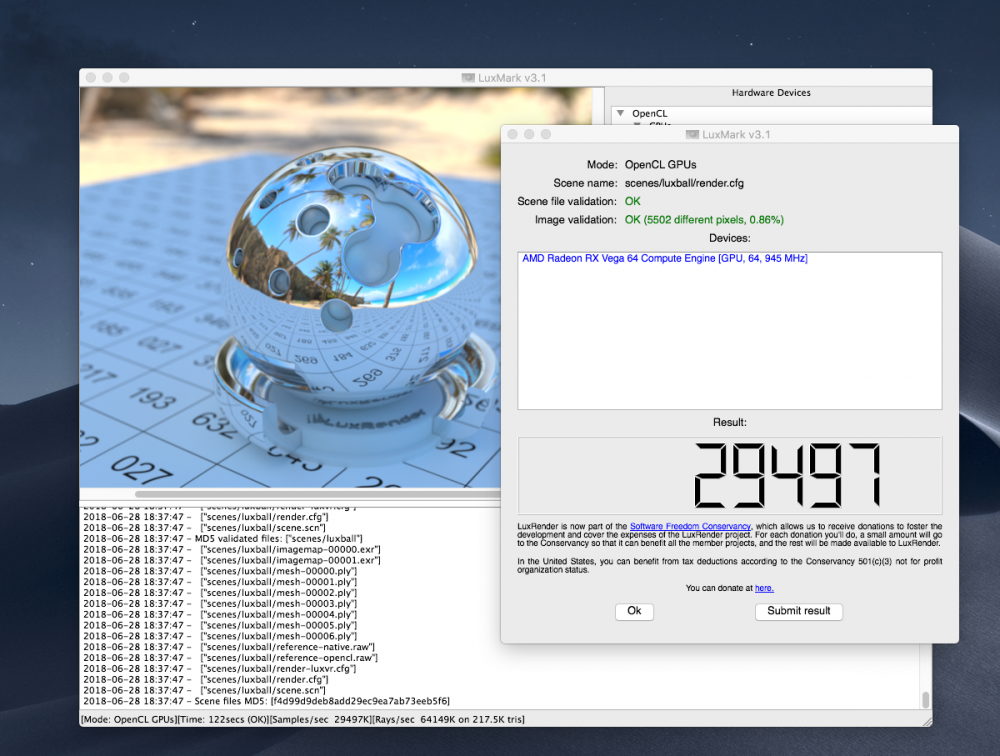1000x756 pixels.
Task: Click the main window resize grip corner
Action: pyautogui.click(x=927, y=722)
